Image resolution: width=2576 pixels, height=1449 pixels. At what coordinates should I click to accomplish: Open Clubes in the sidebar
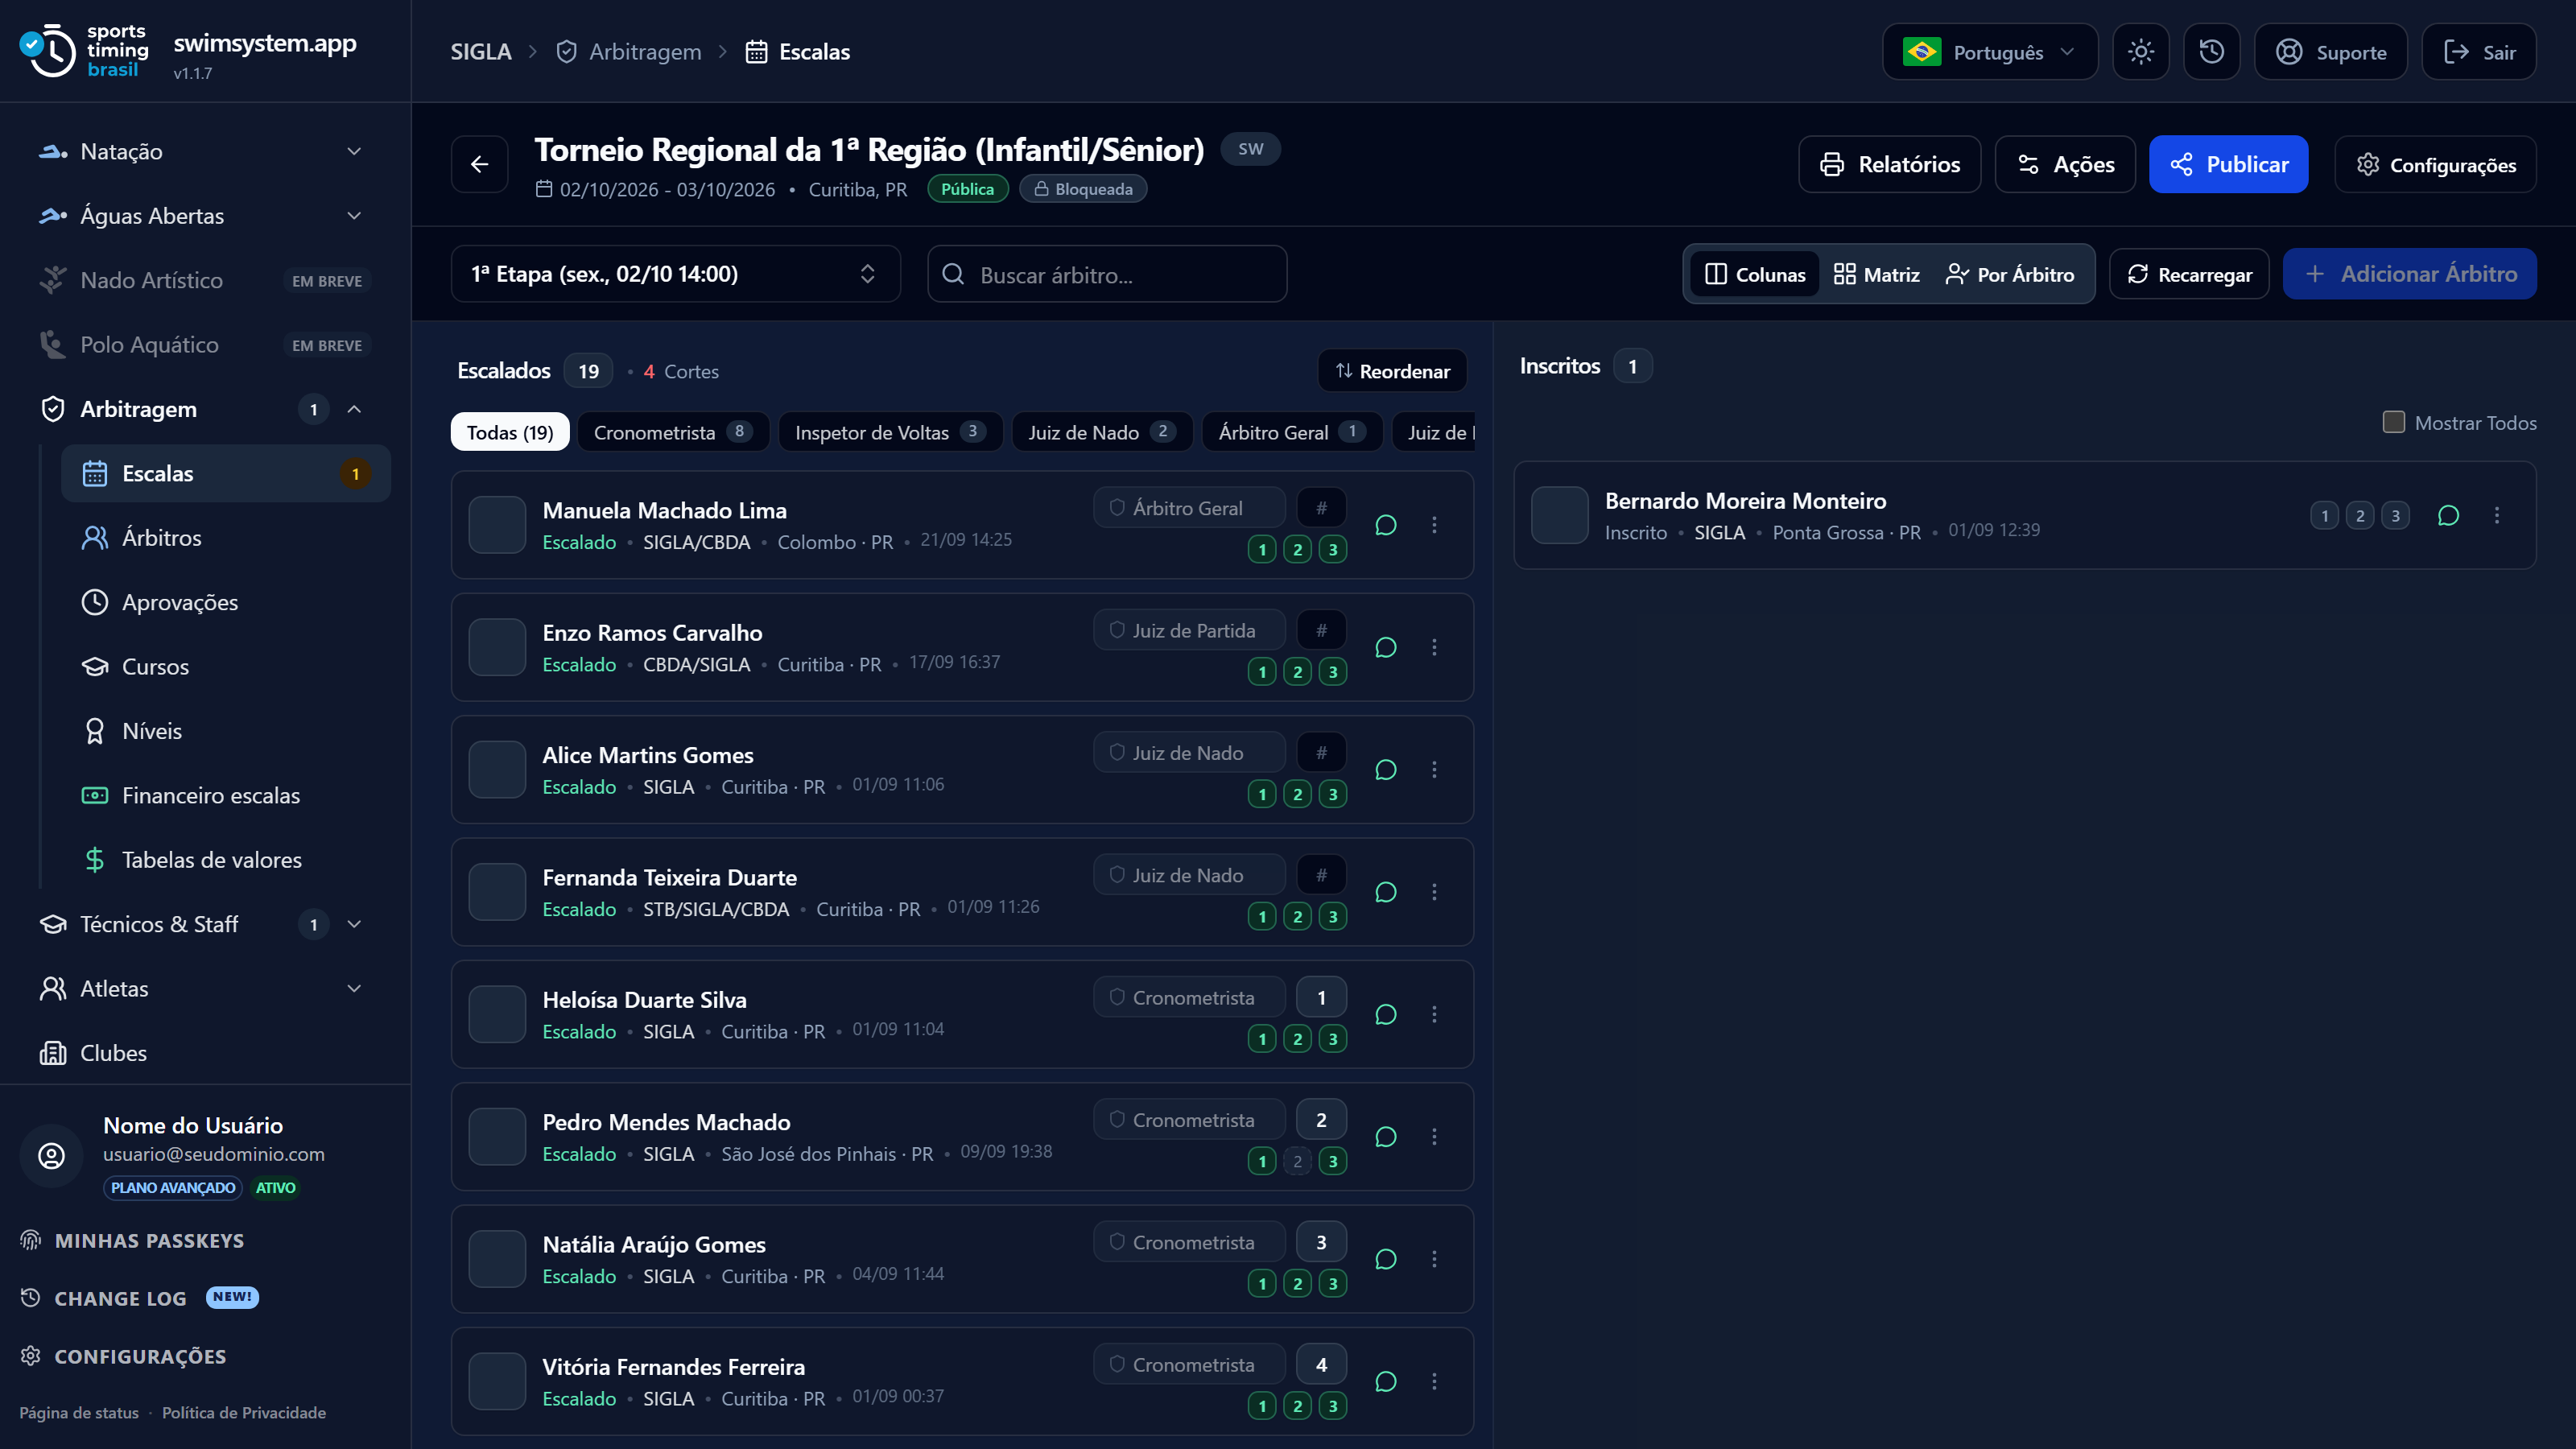[x=205, y=1053]
